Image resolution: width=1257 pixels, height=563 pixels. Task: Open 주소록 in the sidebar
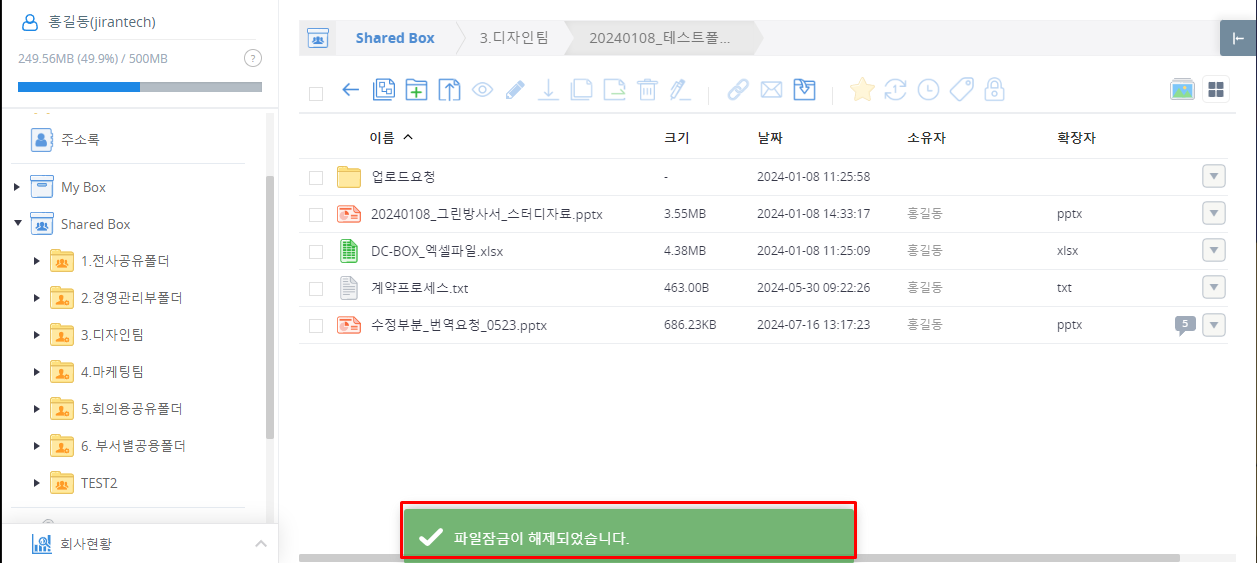click(80, 140)
